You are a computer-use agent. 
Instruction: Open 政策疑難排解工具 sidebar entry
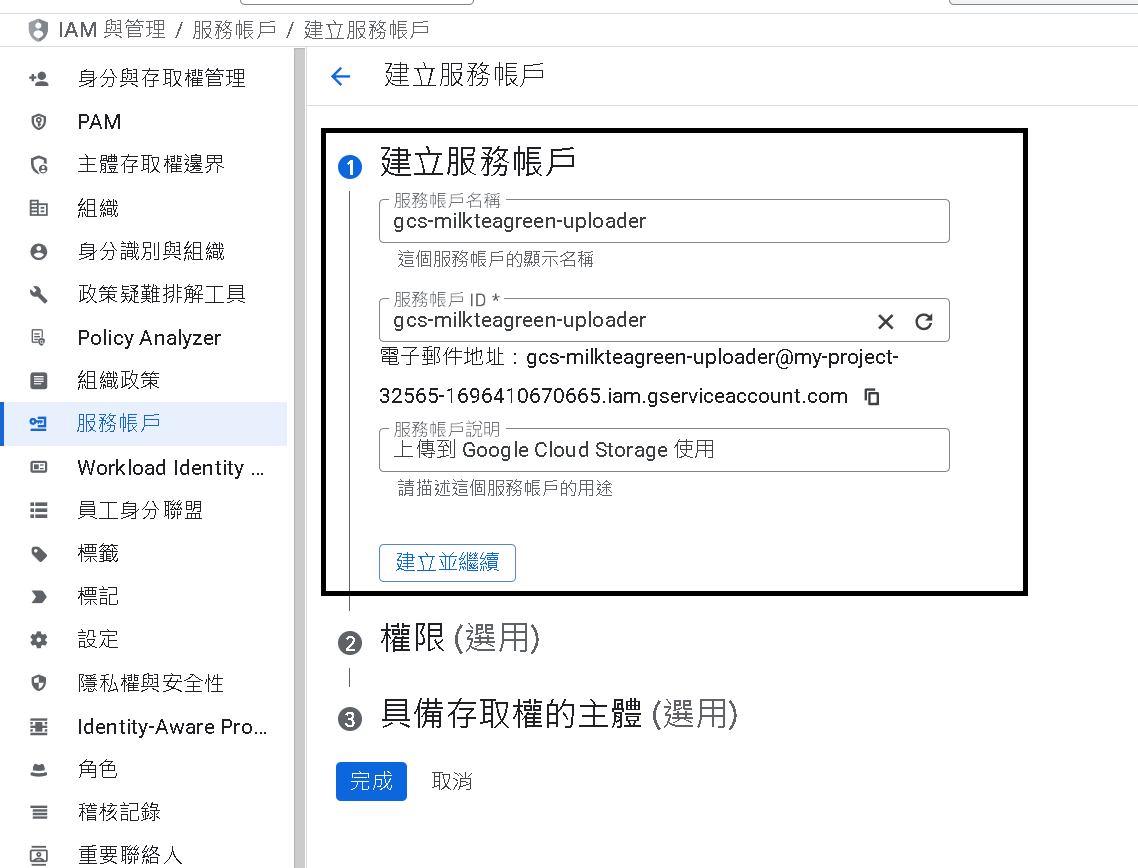coord(145,294)
